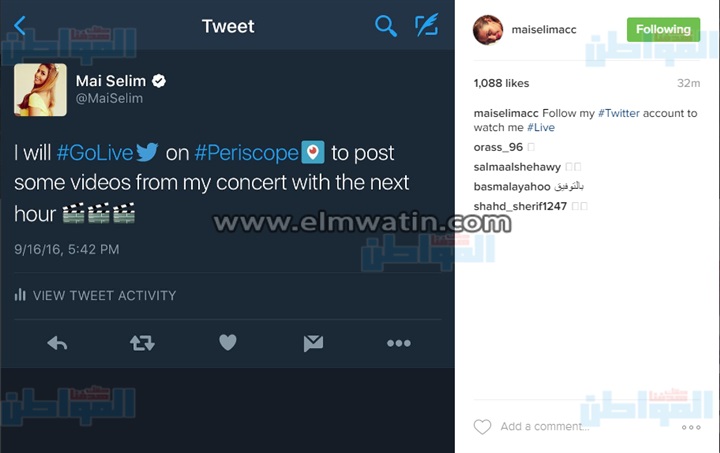720x453 pixels.
Task: Like the Instagram post heart icon
Action: 482,426
